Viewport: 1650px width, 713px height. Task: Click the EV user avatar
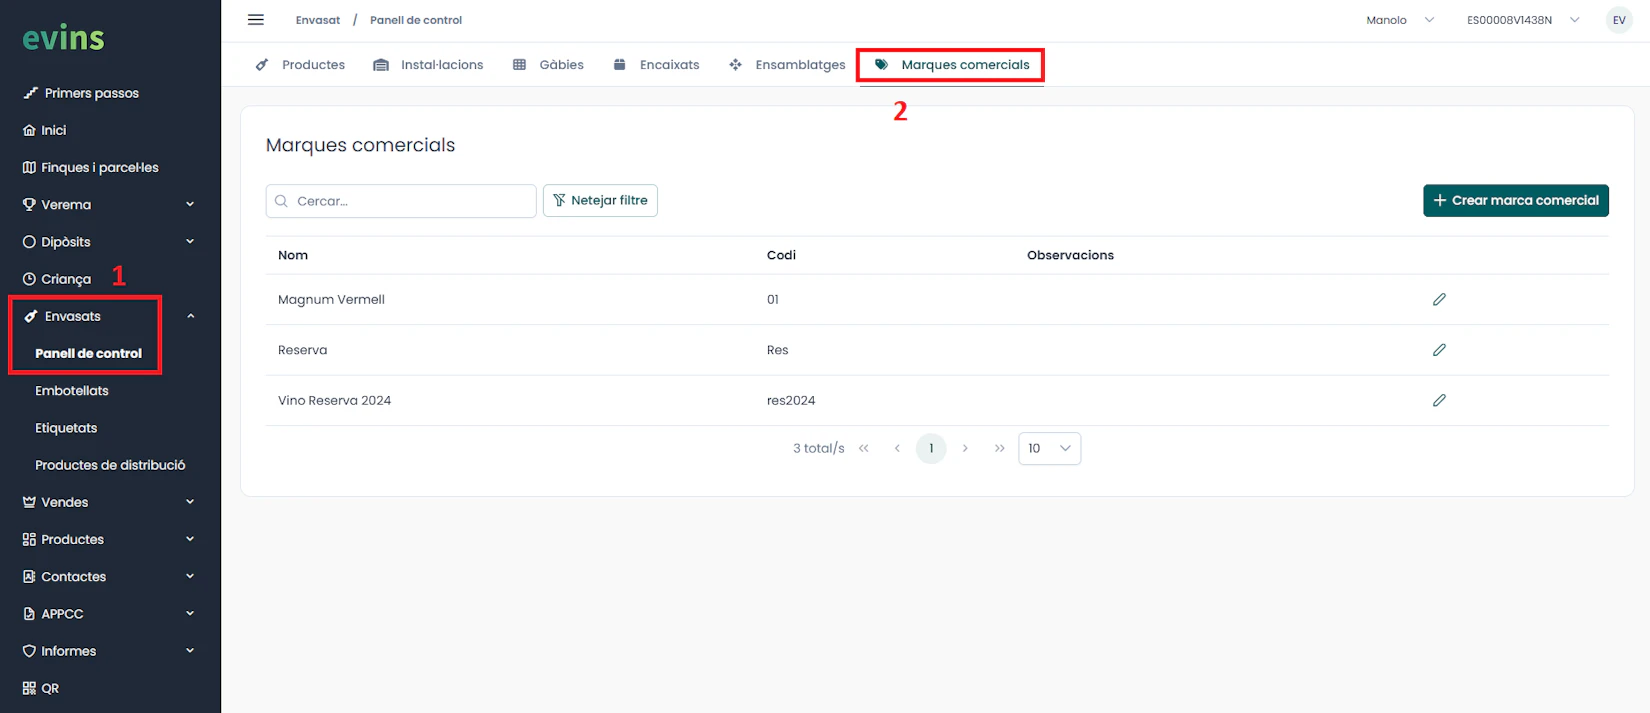tap(1618, 20)
